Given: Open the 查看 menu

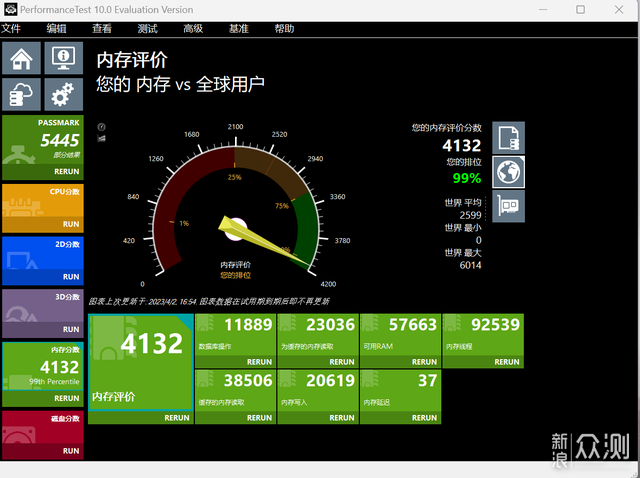Looking at the screenshot, I should click(x=102, y=29).
